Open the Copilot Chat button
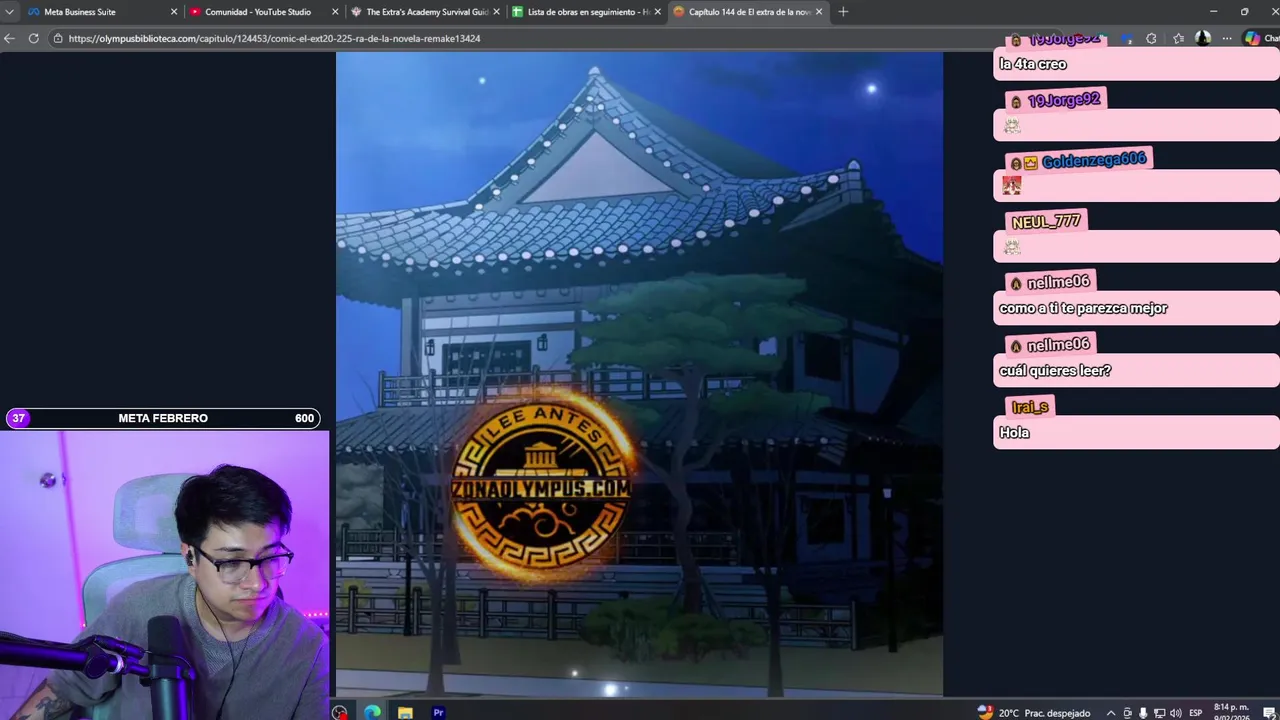 [x=1260, y=38]
